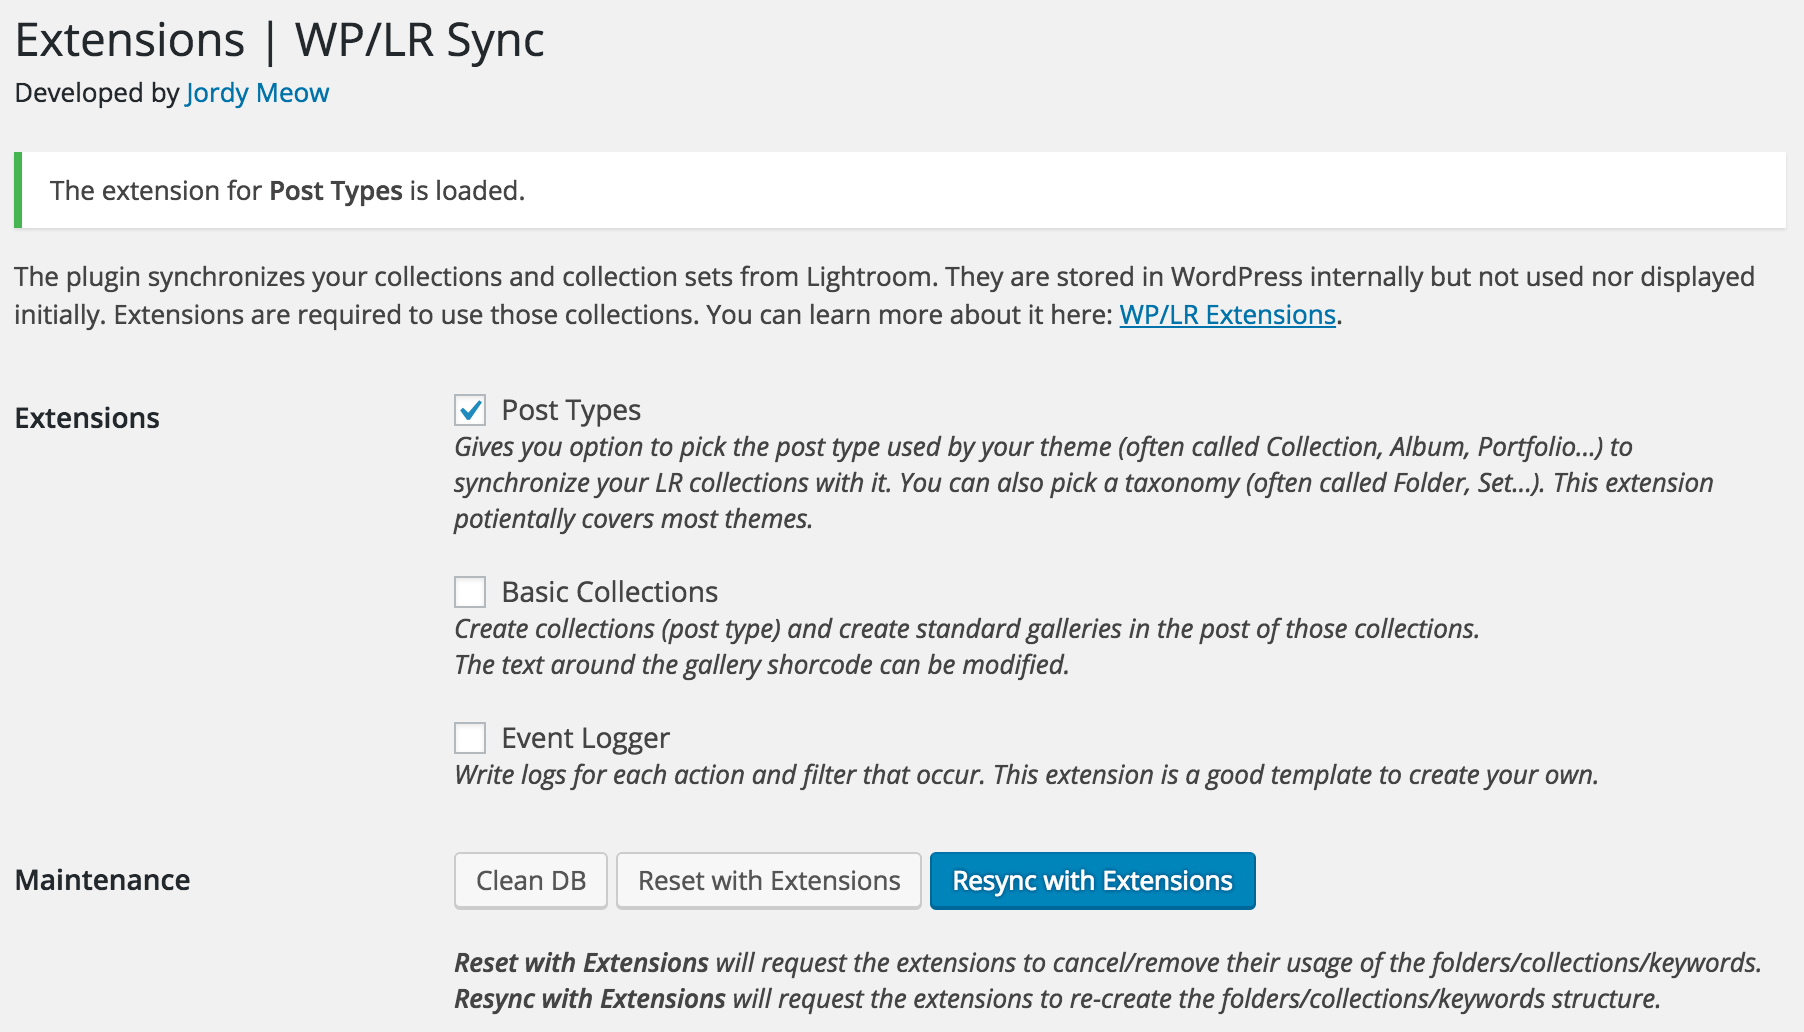This screenshot has width=1804, height=1032.
Task: Click the Clean DB button
Action: pyautogui.click(x=531, y=881)
